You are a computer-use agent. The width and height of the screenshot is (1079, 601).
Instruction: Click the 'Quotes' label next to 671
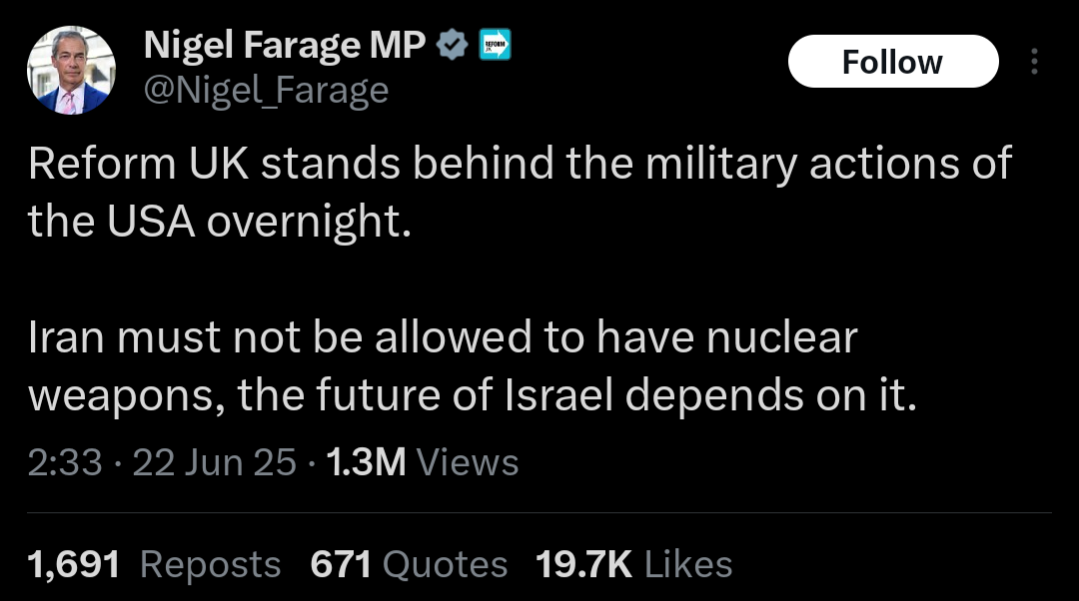(445, 565)
